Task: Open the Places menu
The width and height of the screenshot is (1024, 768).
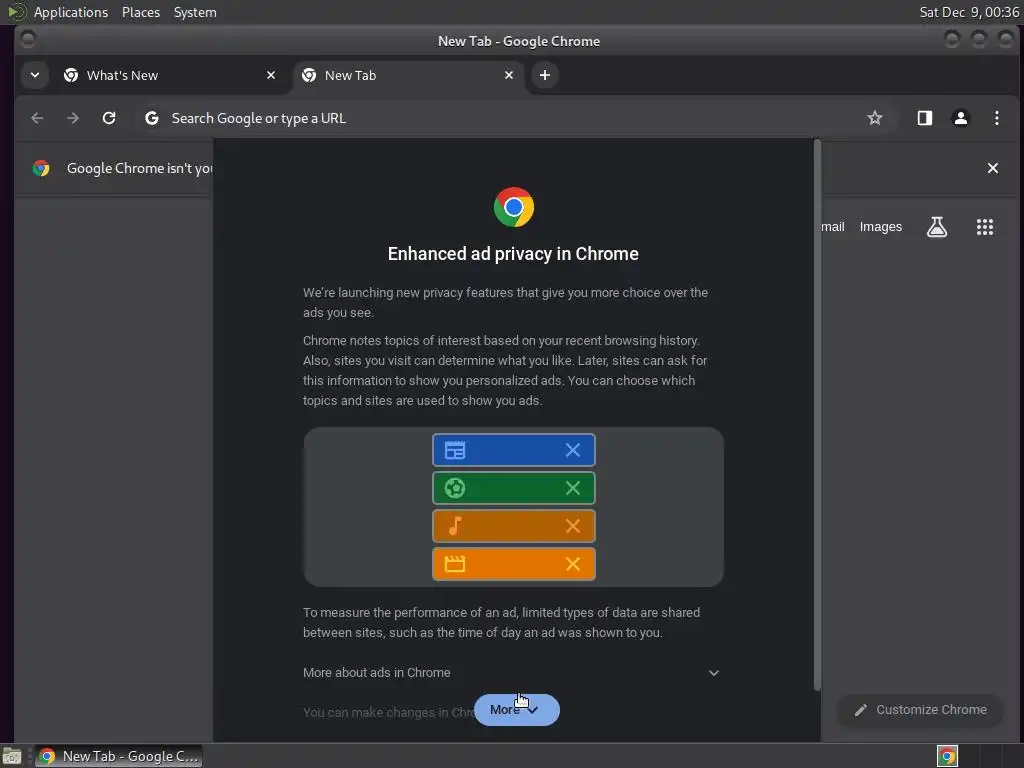Action: click(x=141, y=12)
